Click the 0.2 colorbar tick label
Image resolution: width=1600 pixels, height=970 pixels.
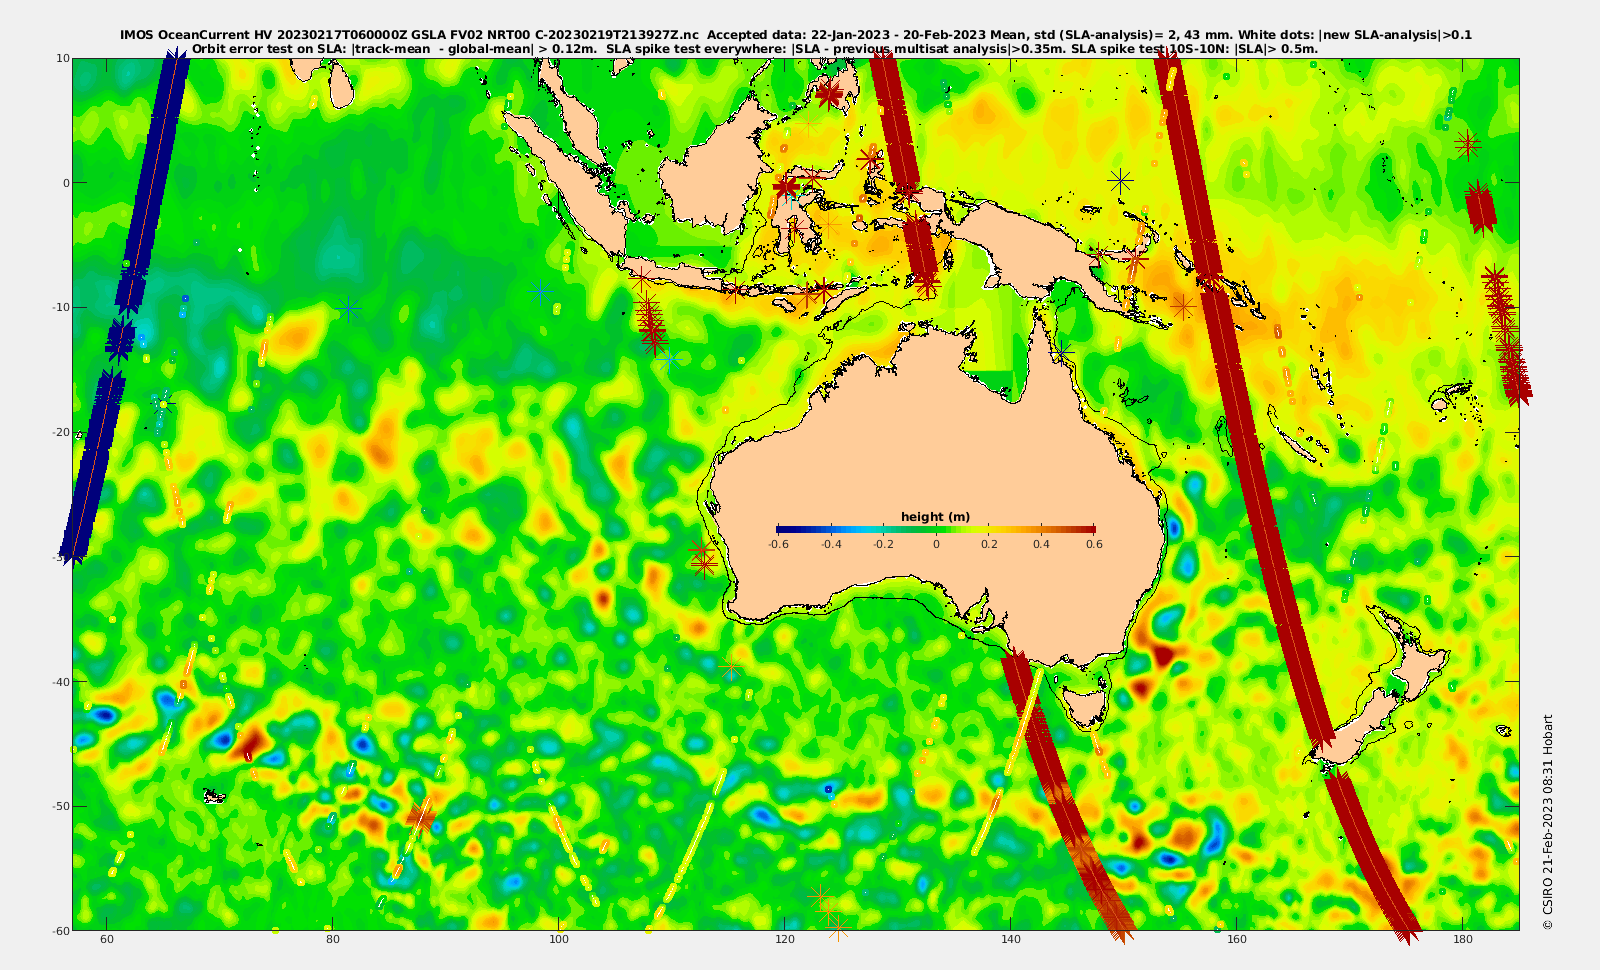[989, 544]
